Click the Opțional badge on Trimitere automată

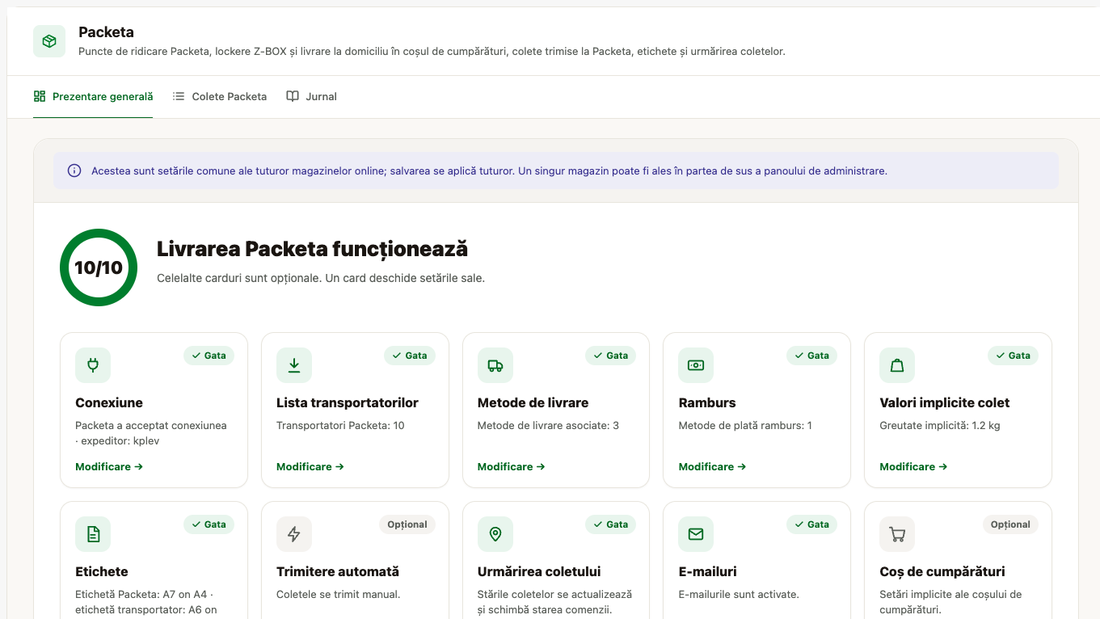click(x=407, y=524)
